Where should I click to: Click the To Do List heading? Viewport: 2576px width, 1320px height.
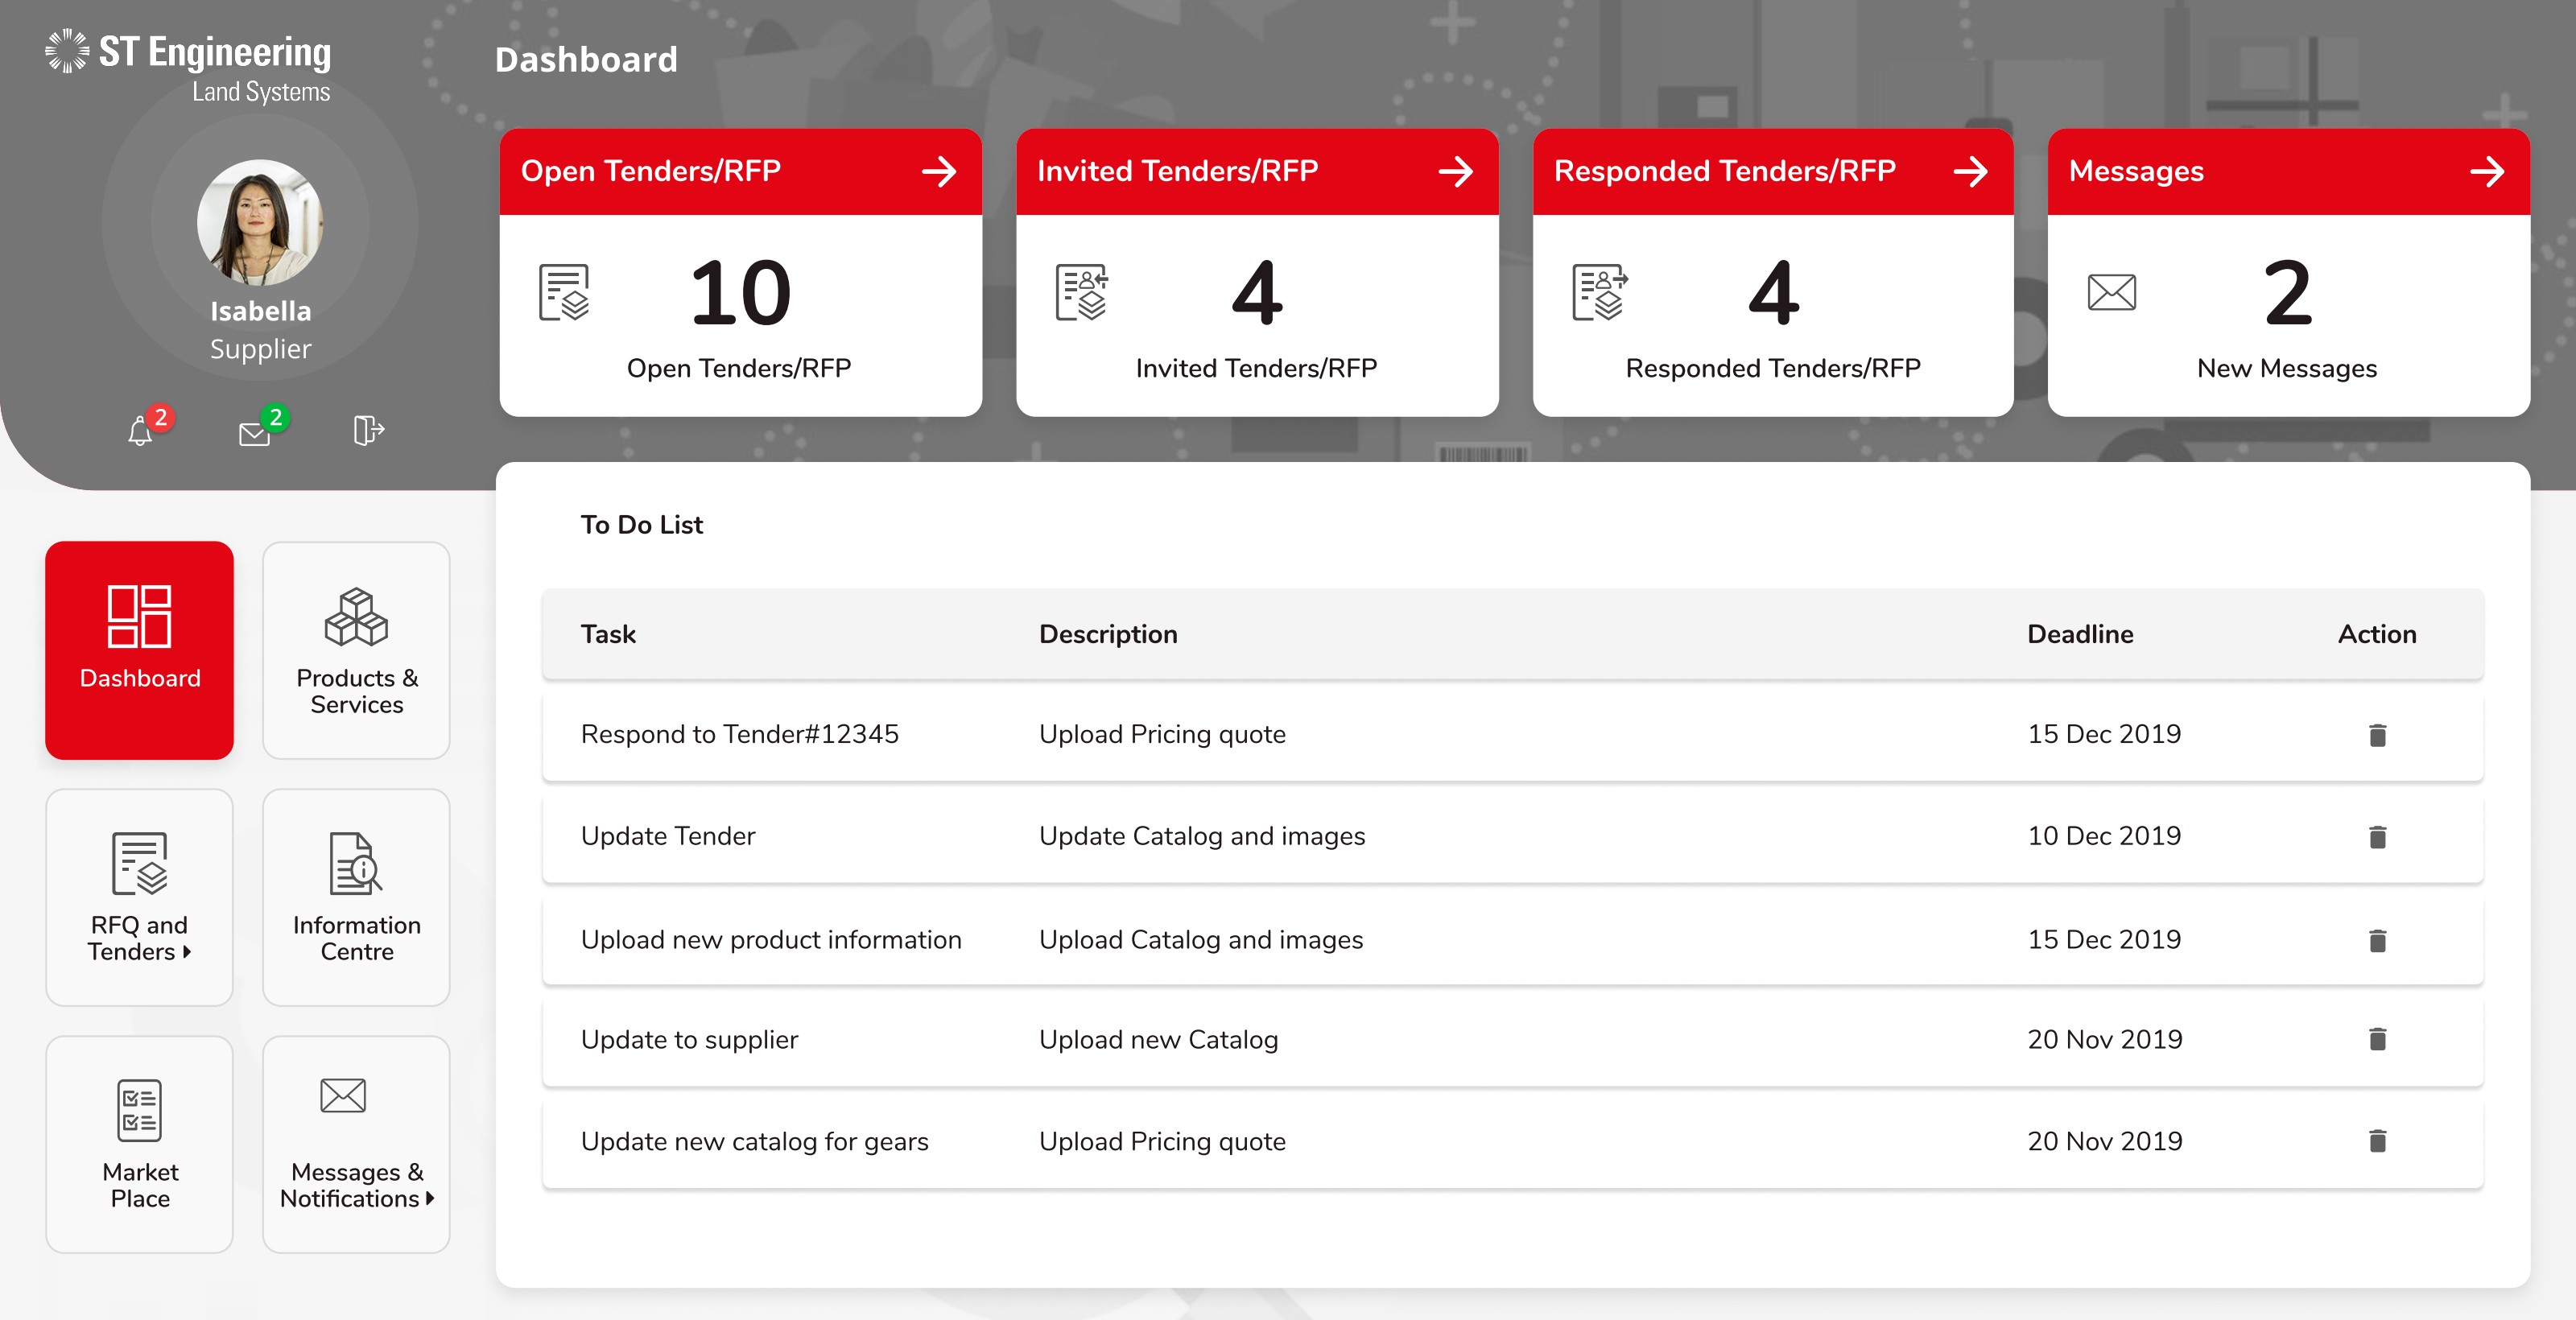click(x=642, y=525)
